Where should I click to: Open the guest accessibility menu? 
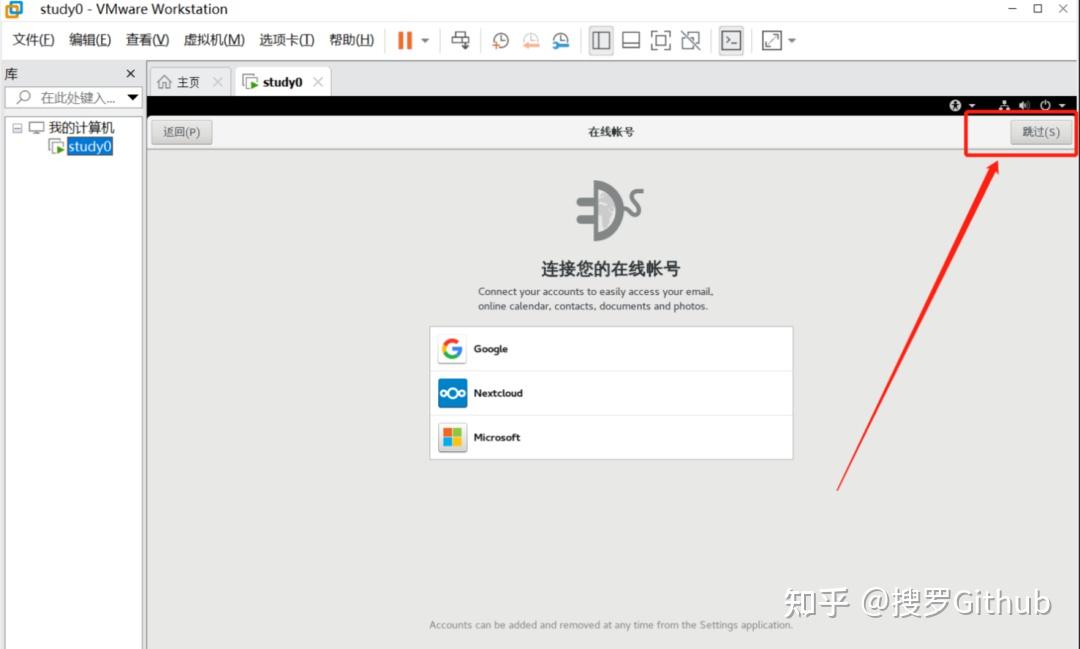962,105
